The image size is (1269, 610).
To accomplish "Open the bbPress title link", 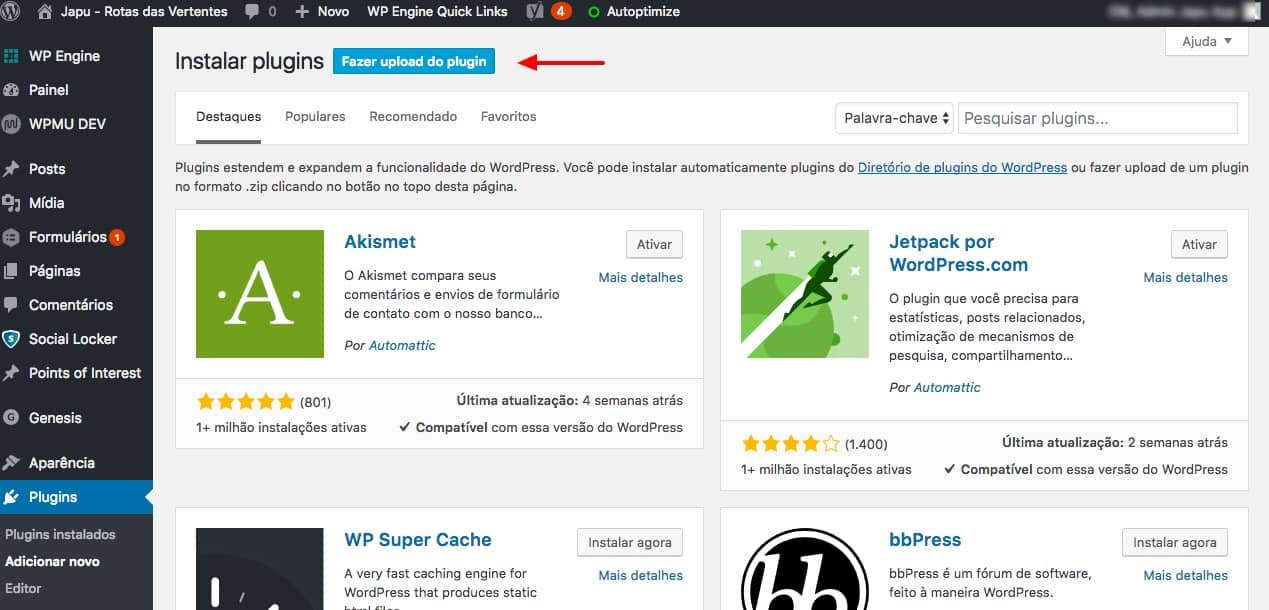I will click(925, 540).
